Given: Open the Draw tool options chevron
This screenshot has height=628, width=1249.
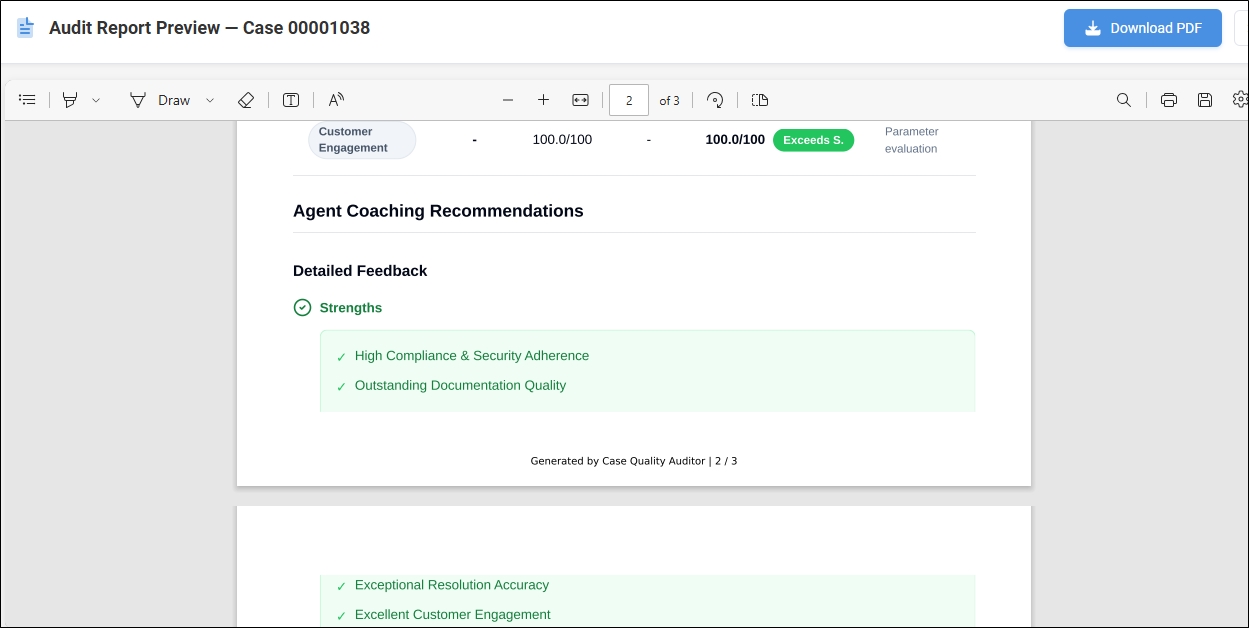Looking at the screenshot, I should [x=210, y=100].
